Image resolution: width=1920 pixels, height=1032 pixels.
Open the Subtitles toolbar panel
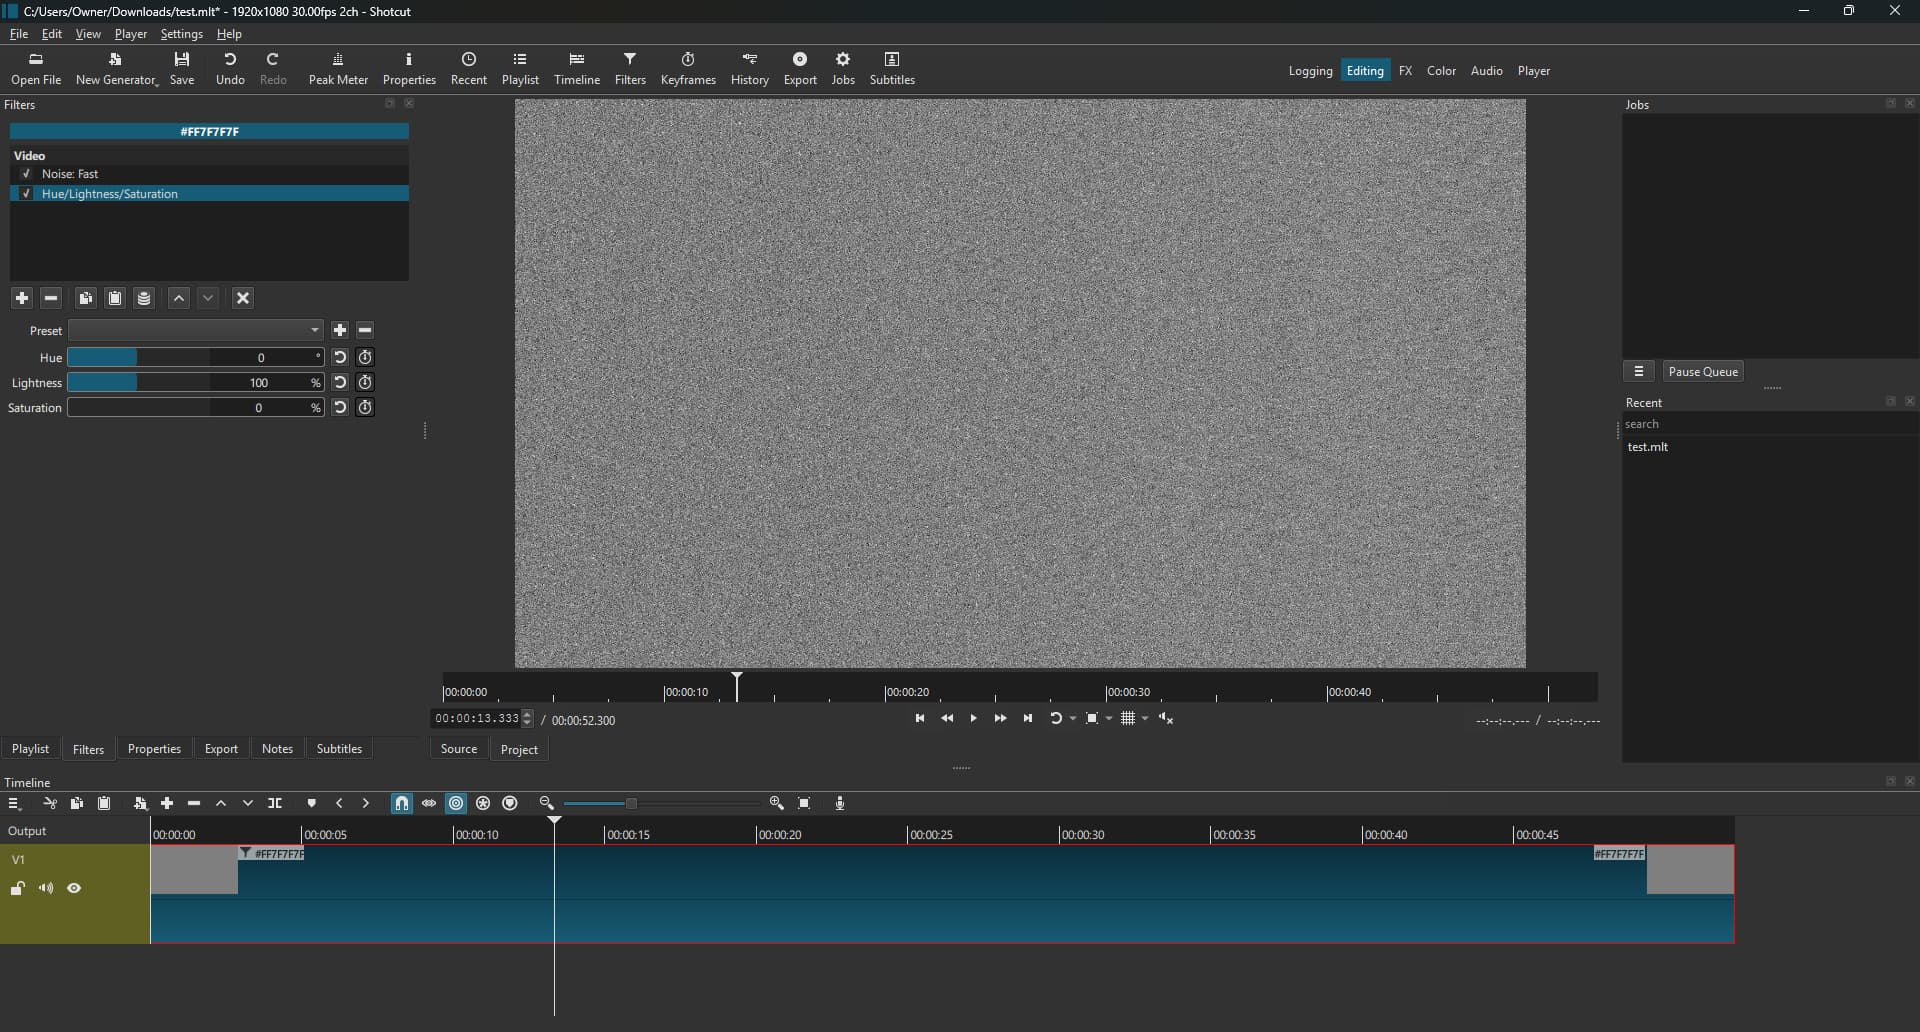click(x=892, y=68)
